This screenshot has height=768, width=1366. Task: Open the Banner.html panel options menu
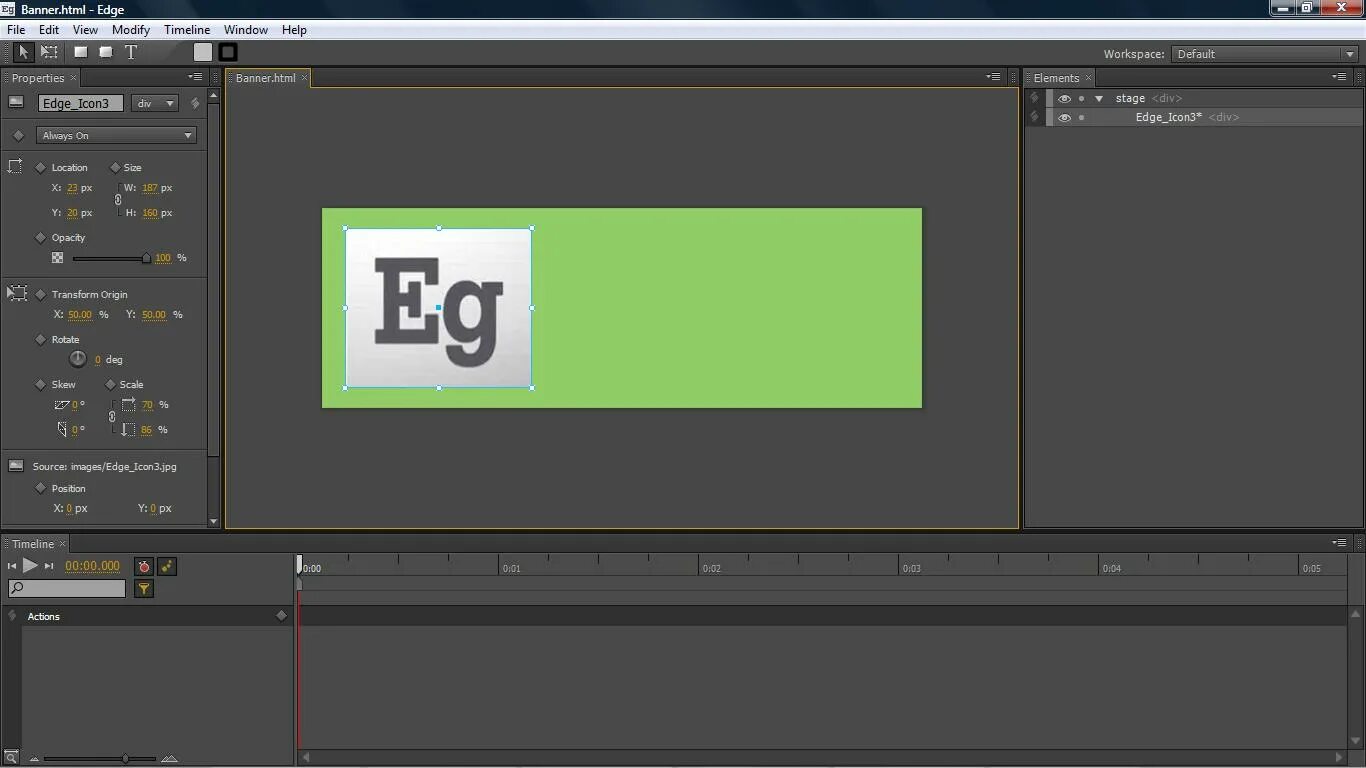tap(993, 77)
